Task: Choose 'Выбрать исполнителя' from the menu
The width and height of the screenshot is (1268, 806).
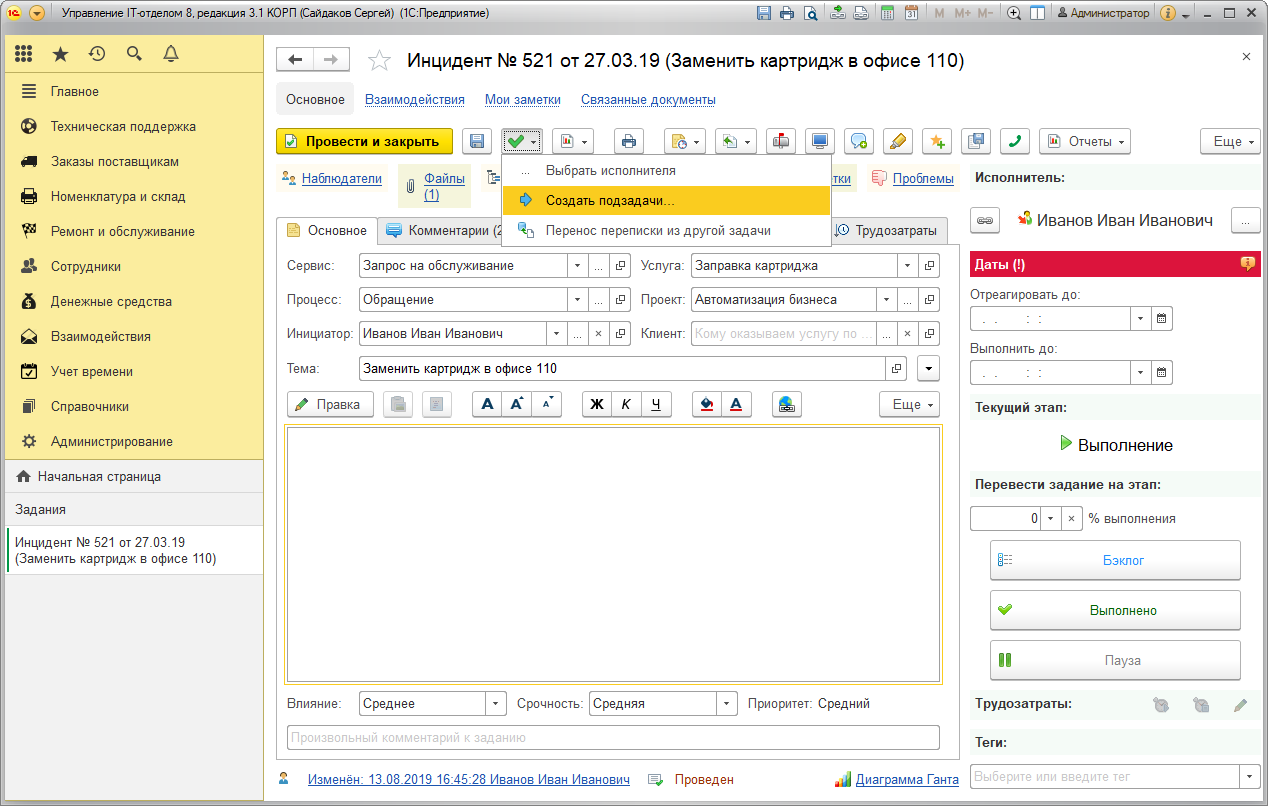Action: point(667,171)
